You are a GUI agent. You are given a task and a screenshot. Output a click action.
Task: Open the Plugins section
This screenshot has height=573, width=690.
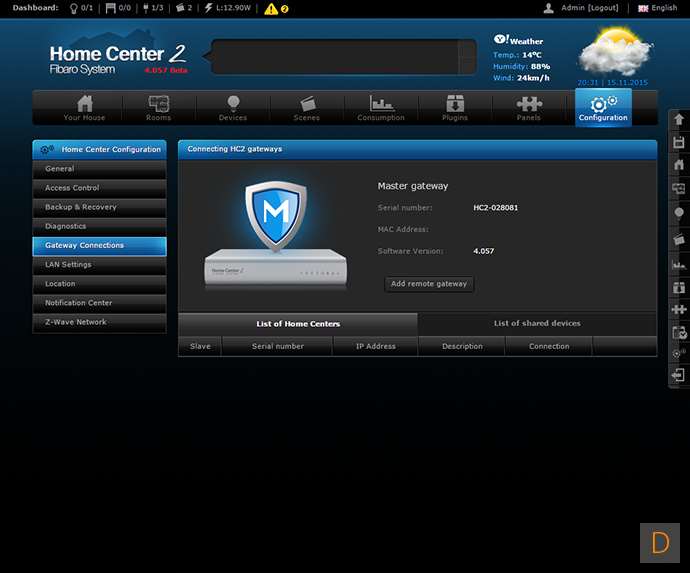click(455, 108)
